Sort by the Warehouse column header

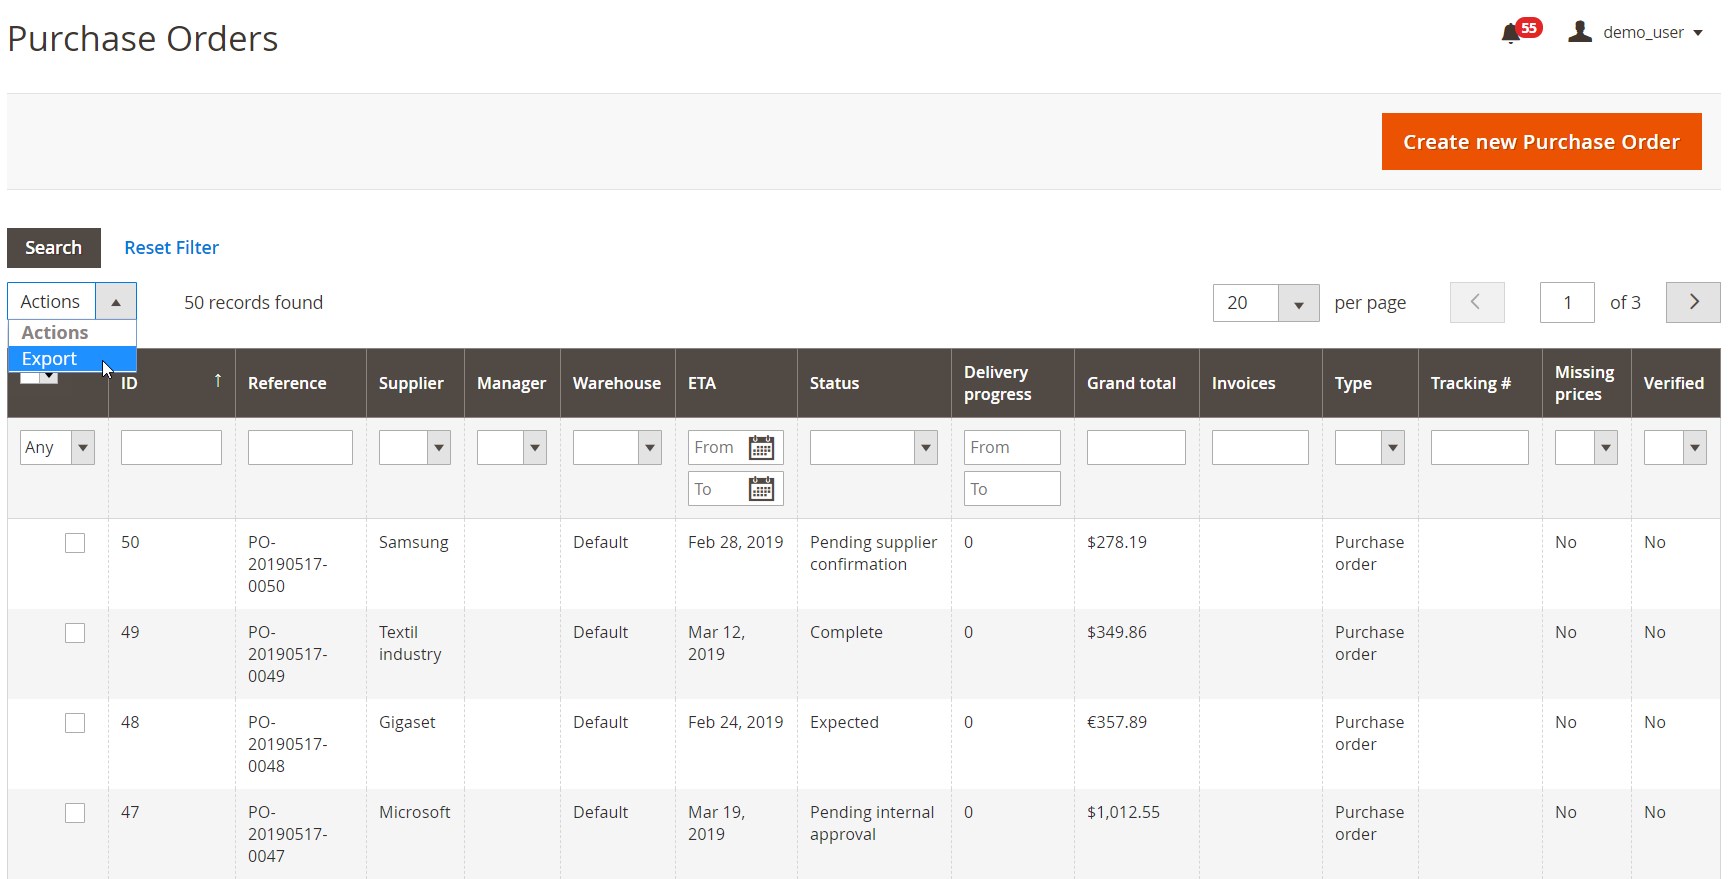click(x=617, y=383)
